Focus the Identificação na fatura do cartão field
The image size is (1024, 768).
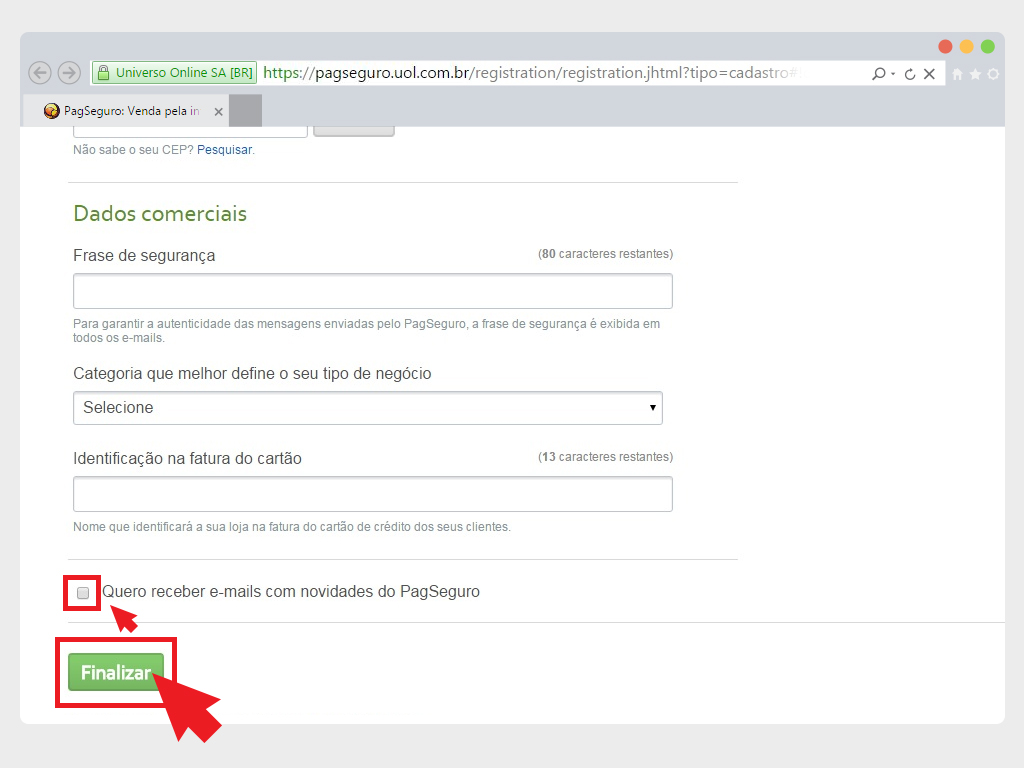tap(372, 494)
